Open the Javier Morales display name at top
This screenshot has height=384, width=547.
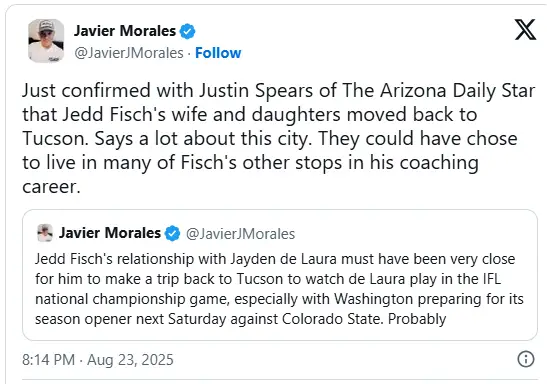pyautogui.click(x=125, y=31)
